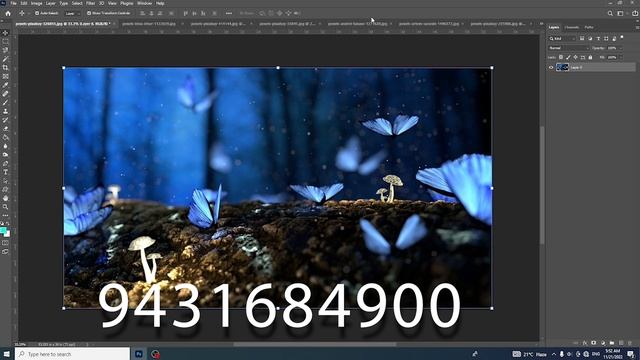The height and width of the screenshot is (360, 640).
Task: Open the Edit menu
Action: (x=24, y=3)
